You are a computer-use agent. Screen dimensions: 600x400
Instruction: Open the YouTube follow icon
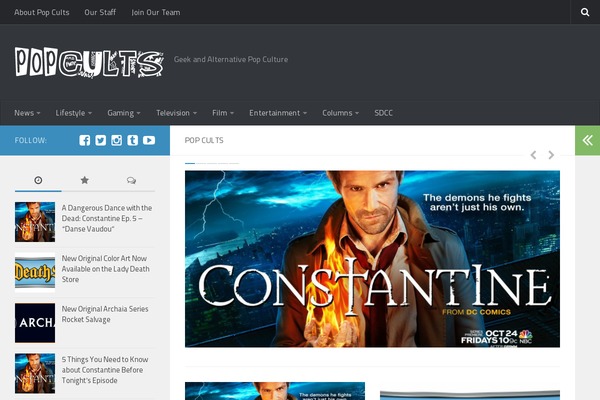click(149, 140)
